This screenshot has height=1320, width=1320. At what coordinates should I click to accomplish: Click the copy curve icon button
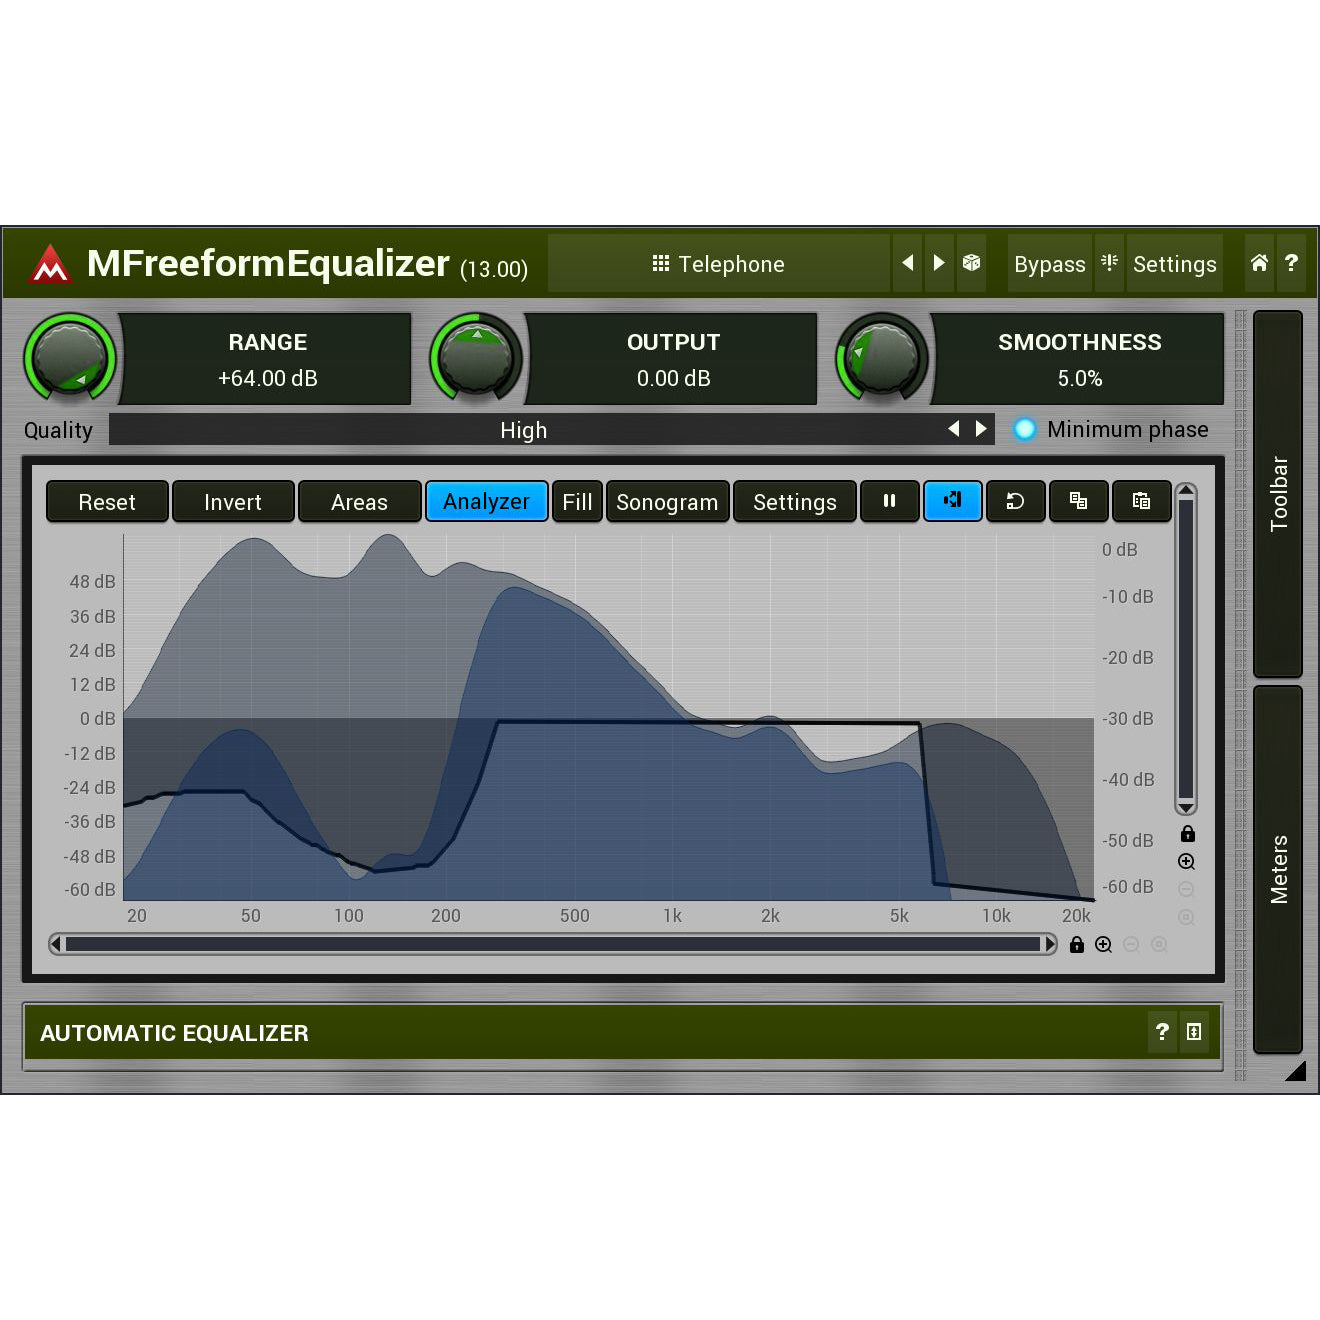(1078, 501)
